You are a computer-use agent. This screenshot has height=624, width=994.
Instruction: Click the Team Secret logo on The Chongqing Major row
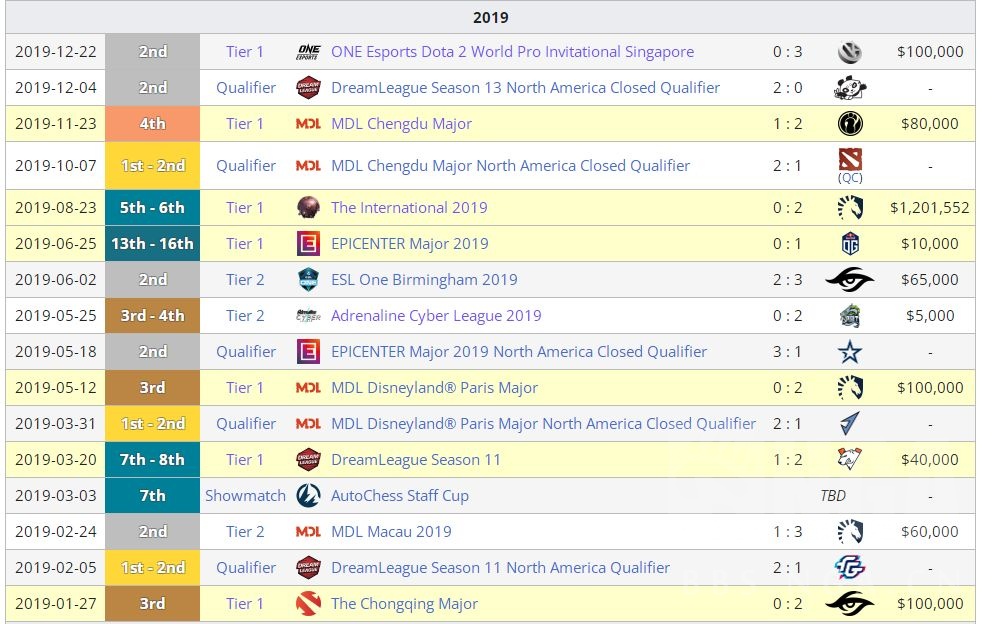point(849,603)
